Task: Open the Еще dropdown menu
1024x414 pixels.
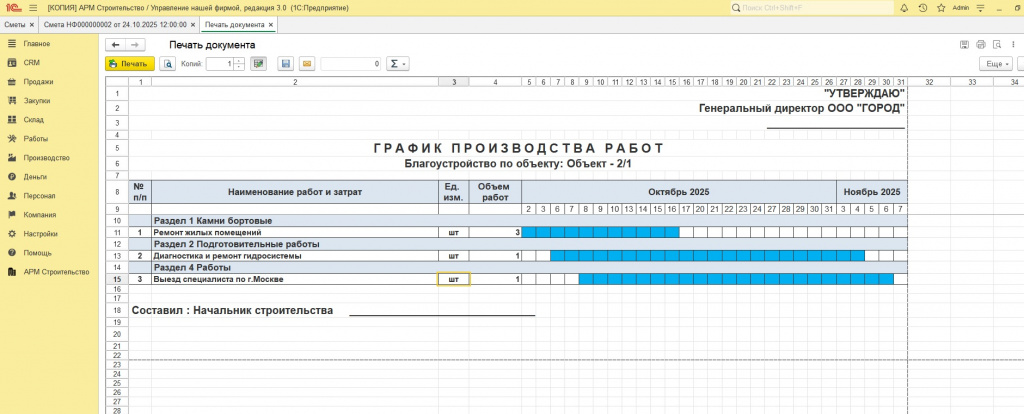Action: tap(996, 64)
